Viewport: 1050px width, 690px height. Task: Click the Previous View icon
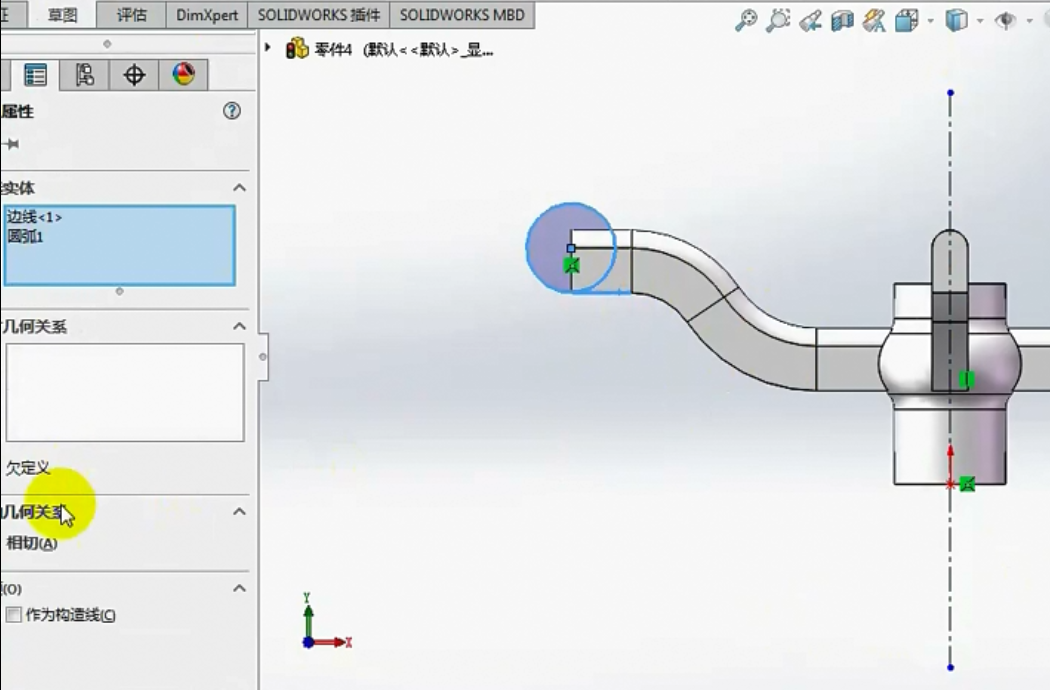[811, 20]
